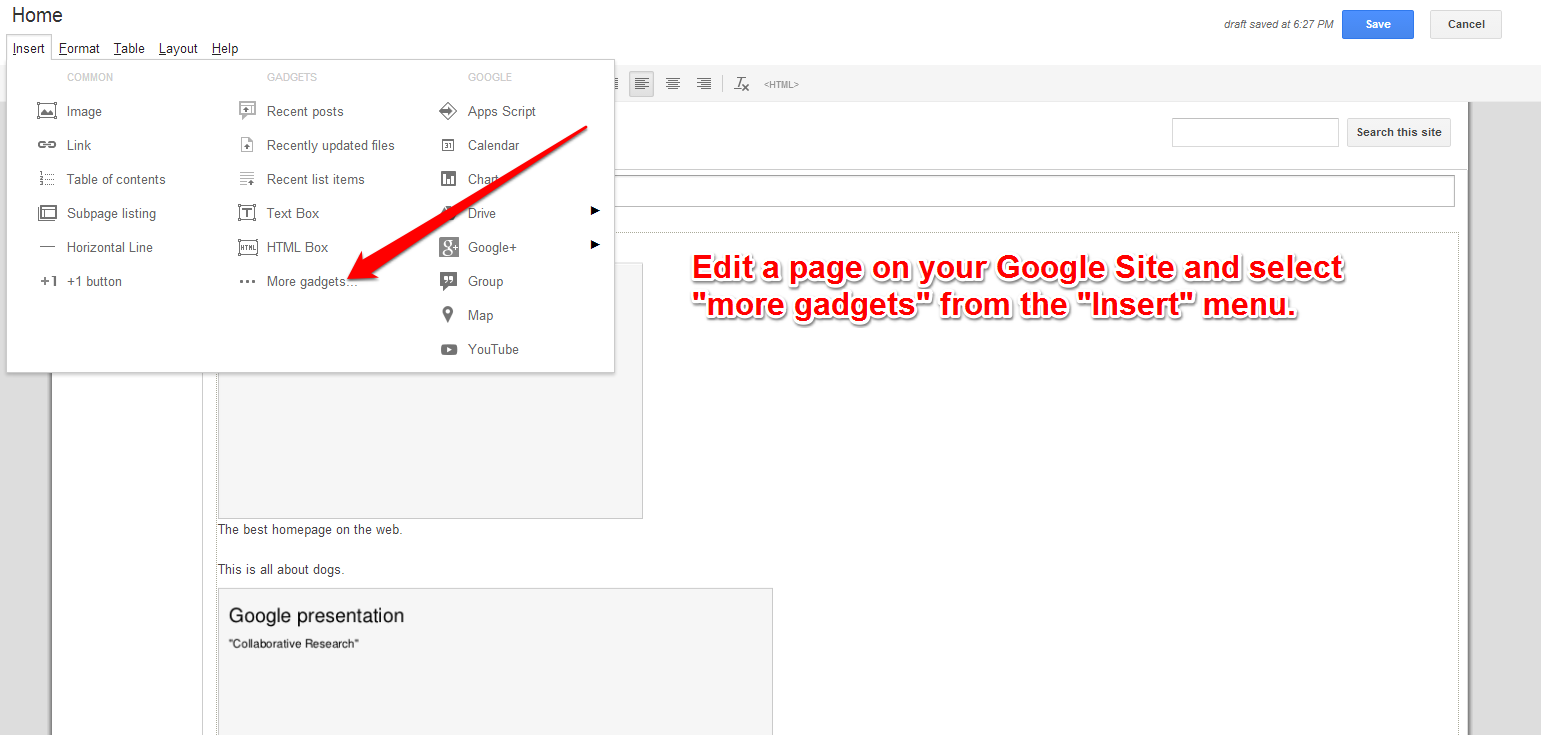Open the Layout menu
1541x735 pixels.
tap(178, 48)
